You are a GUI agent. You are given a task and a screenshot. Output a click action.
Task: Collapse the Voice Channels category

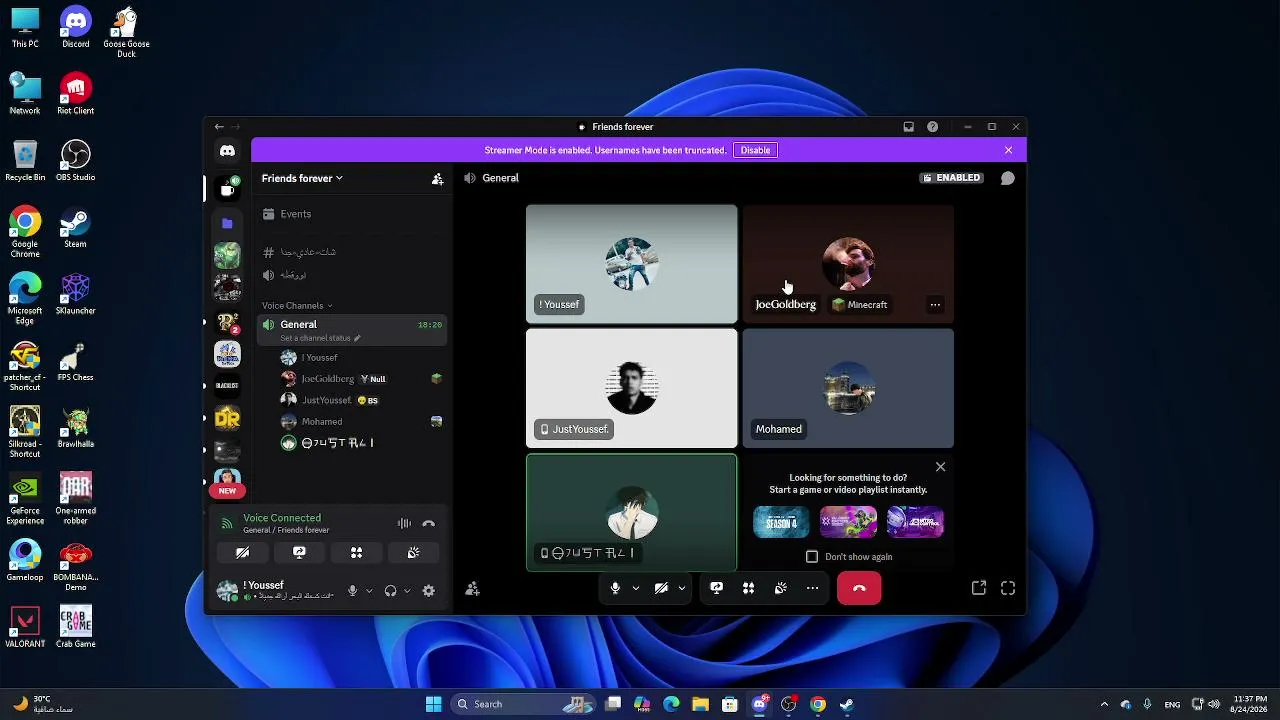click(297, 305)
